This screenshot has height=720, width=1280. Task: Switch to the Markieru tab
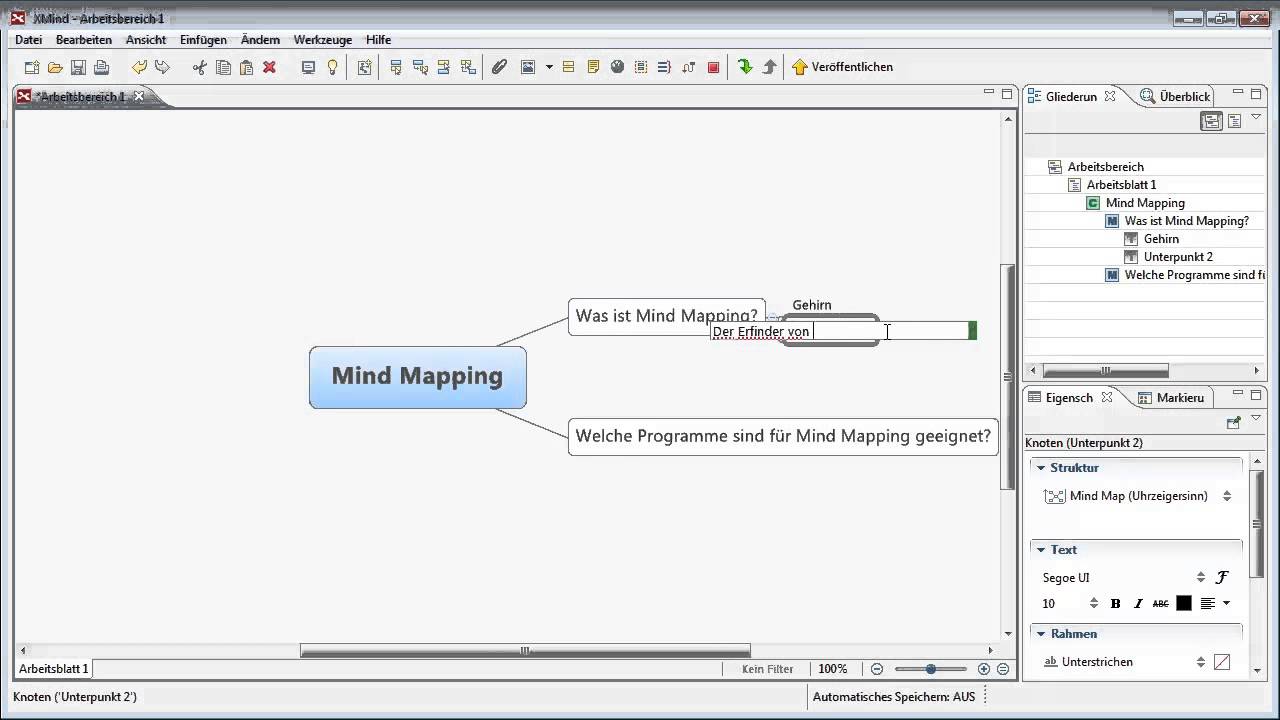point(1171,397)
